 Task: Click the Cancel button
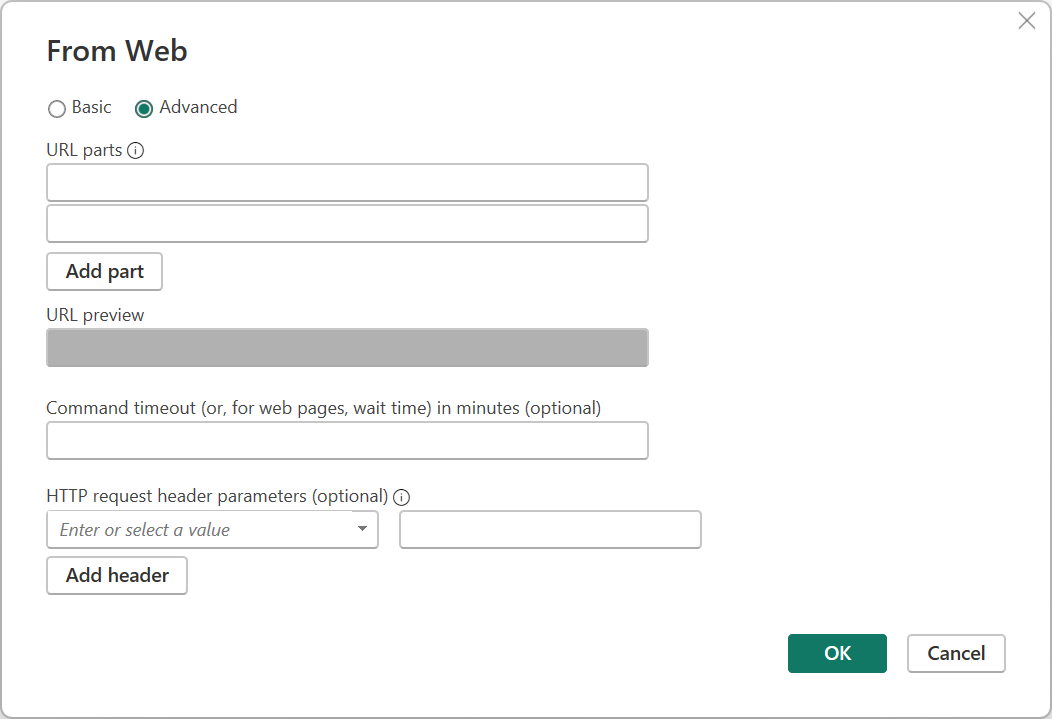tap(955, 653)
